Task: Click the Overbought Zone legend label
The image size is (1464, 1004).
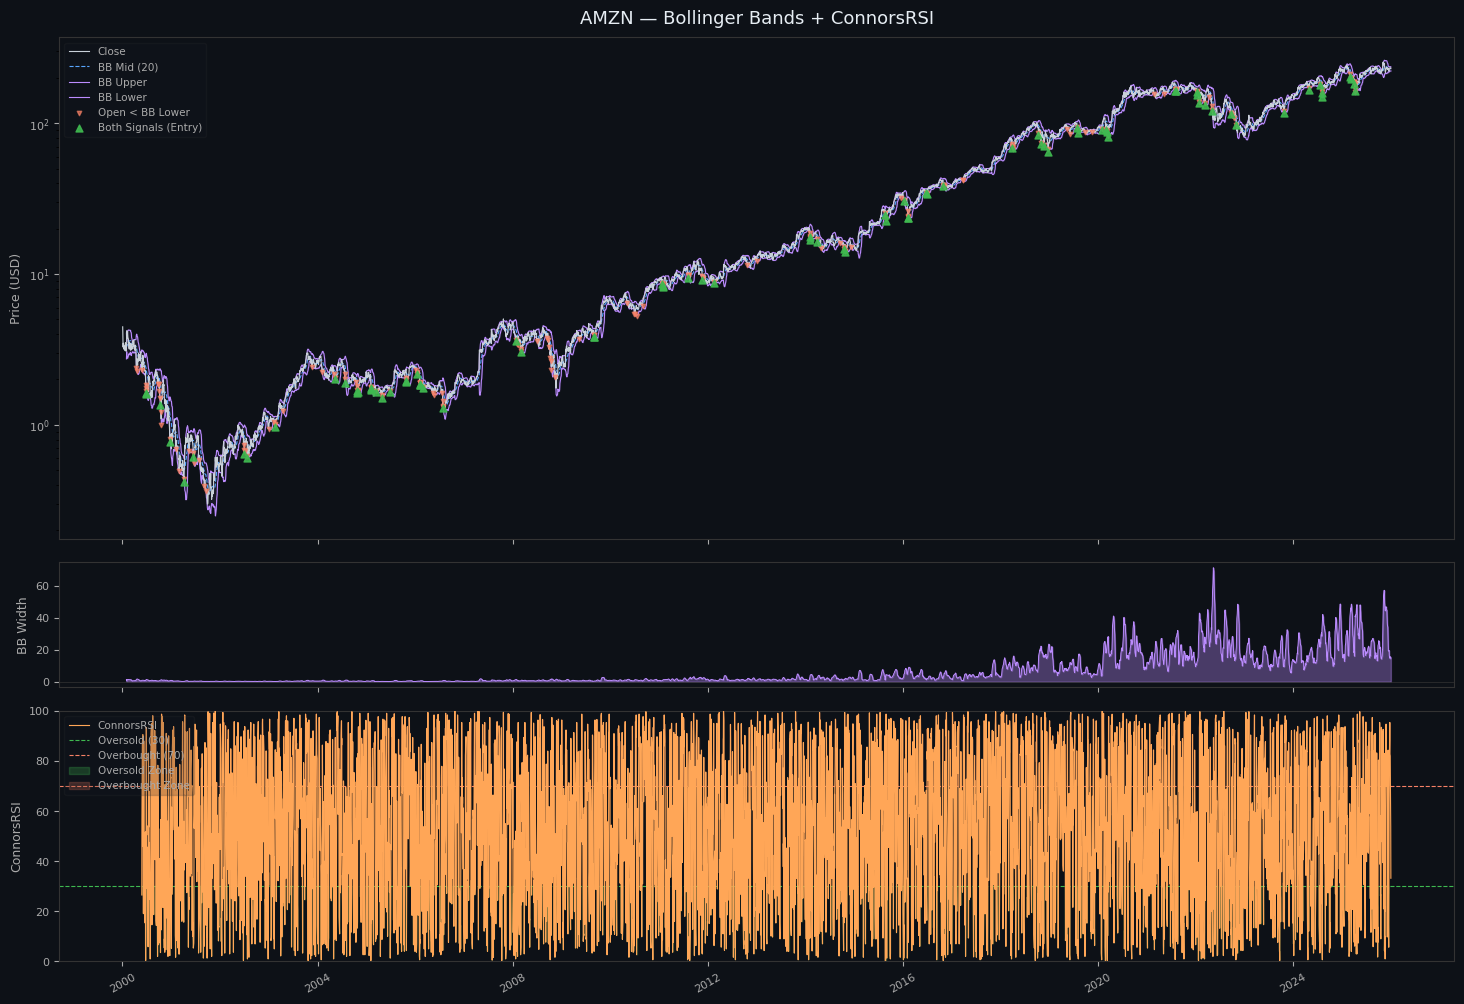Action: [144, 786]
